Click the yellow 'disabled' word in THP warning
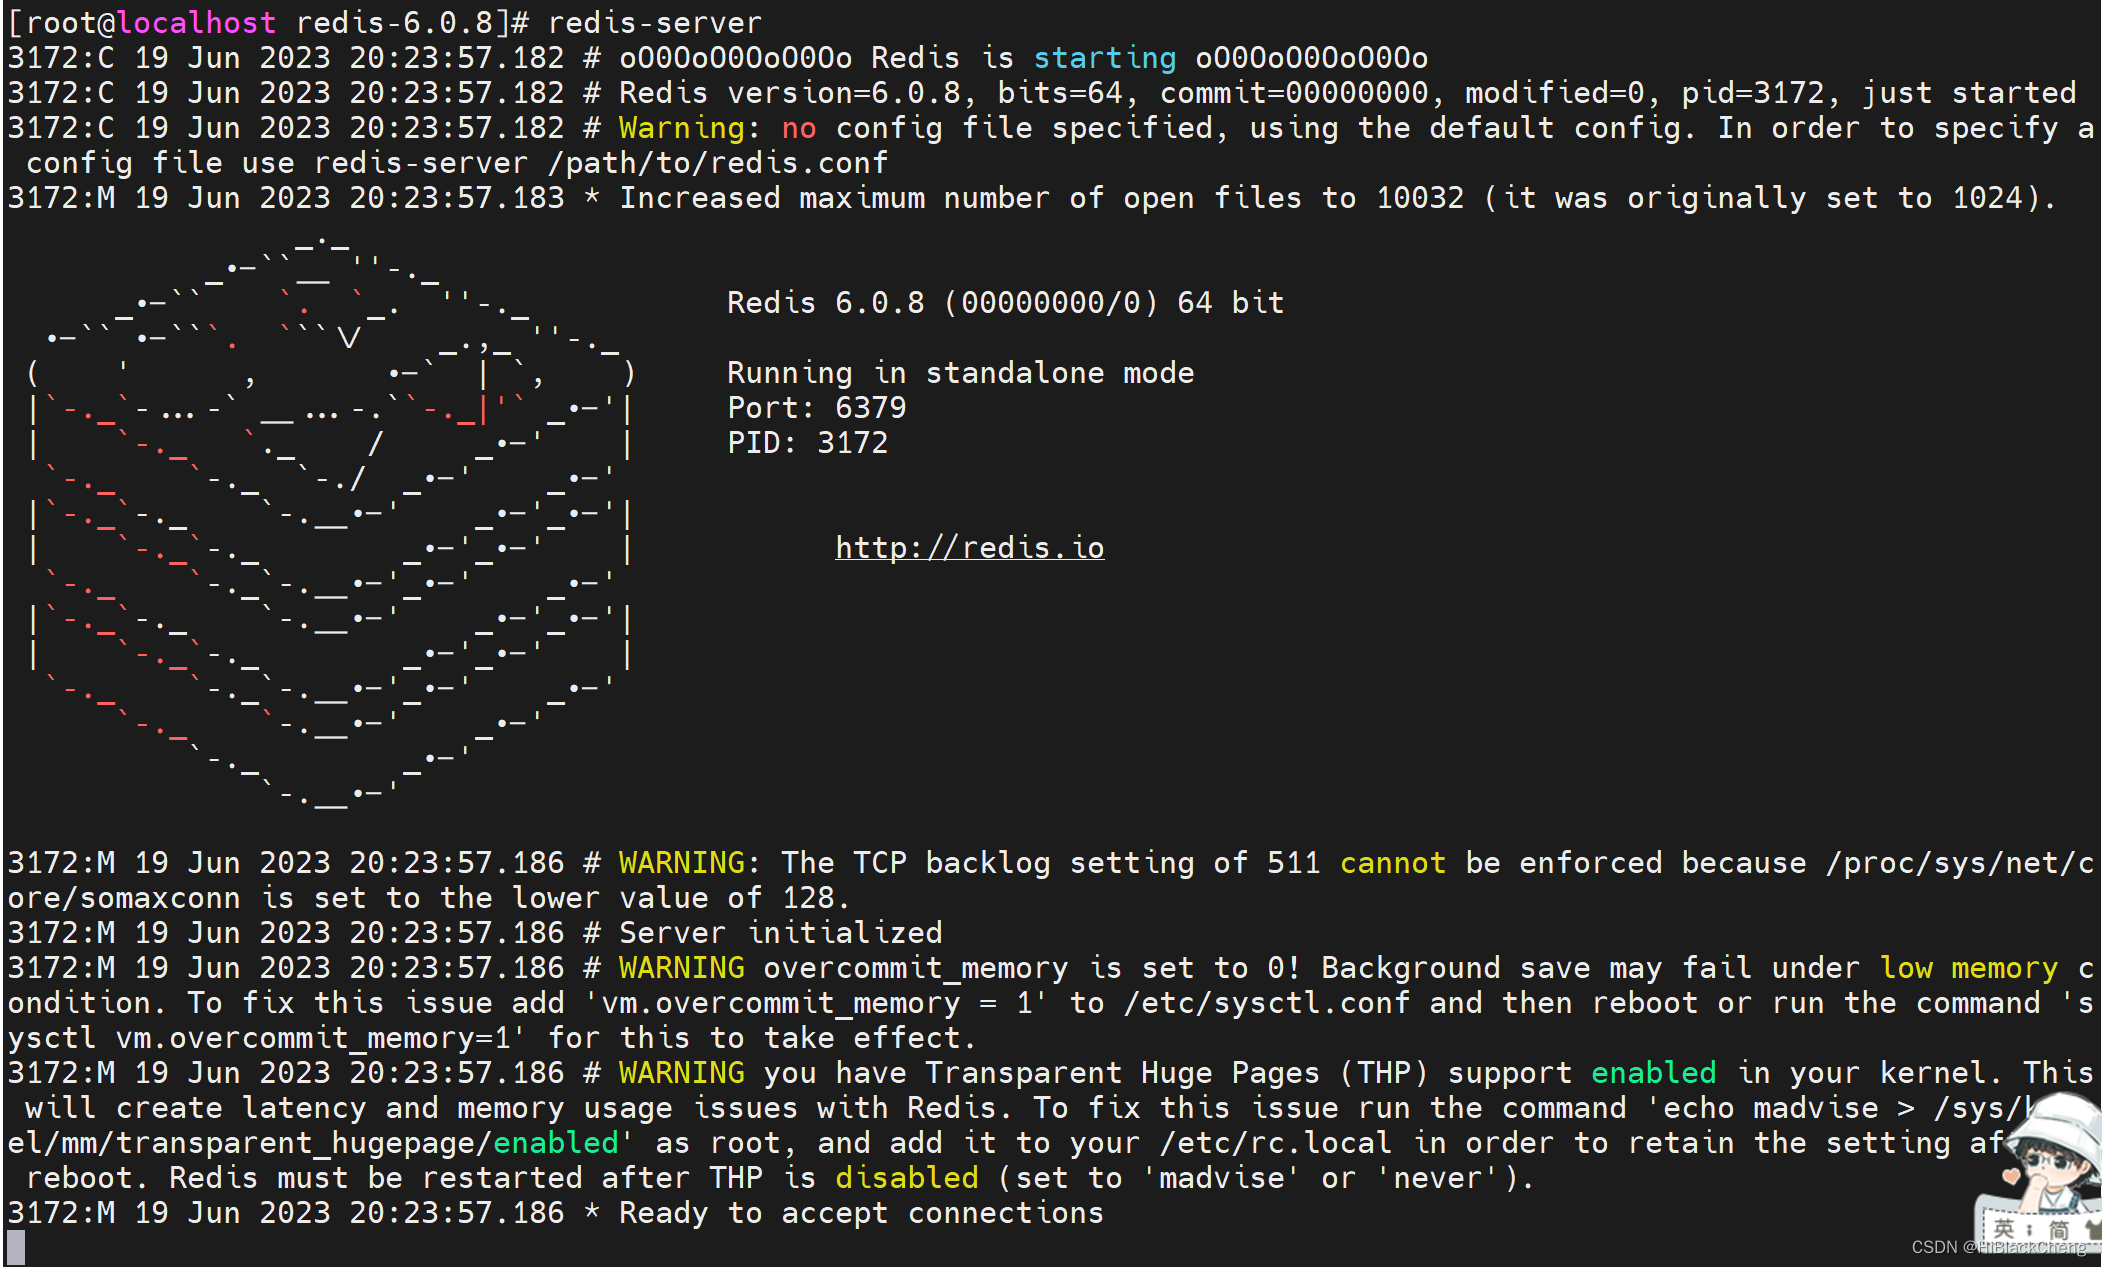This screenshot has height=1267, width=2102. tap(906, 1178)
